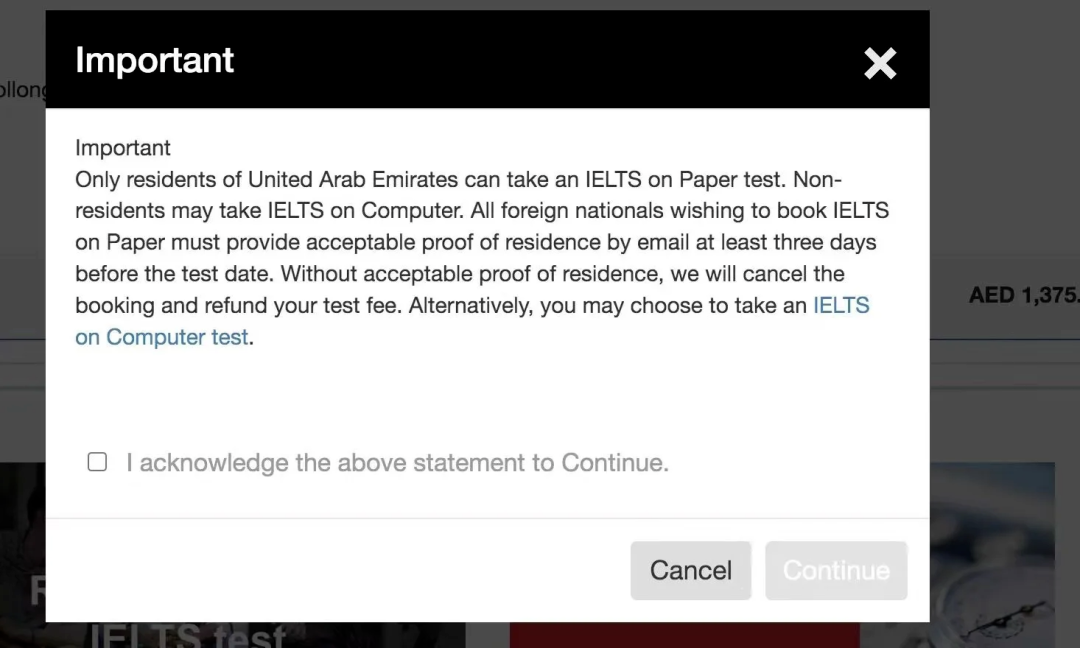The width and height of the screenshot is (1080, 648).
Task: Cancel the Important dialog
Action: tap(691, 570)
